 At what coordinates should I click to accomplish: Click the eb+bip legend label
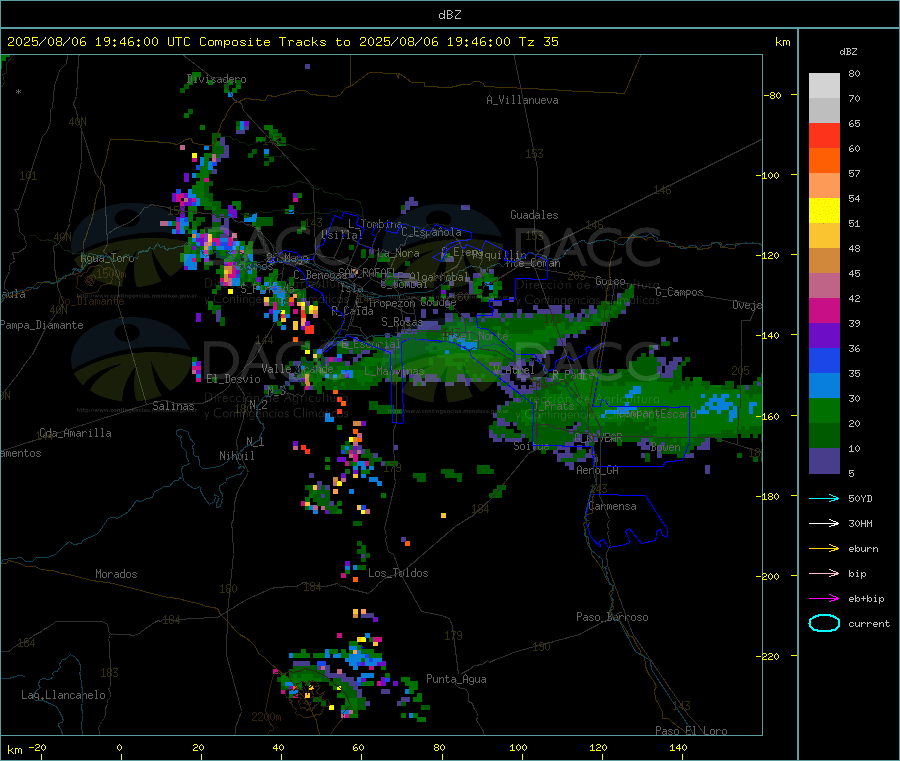click(866, 599)
